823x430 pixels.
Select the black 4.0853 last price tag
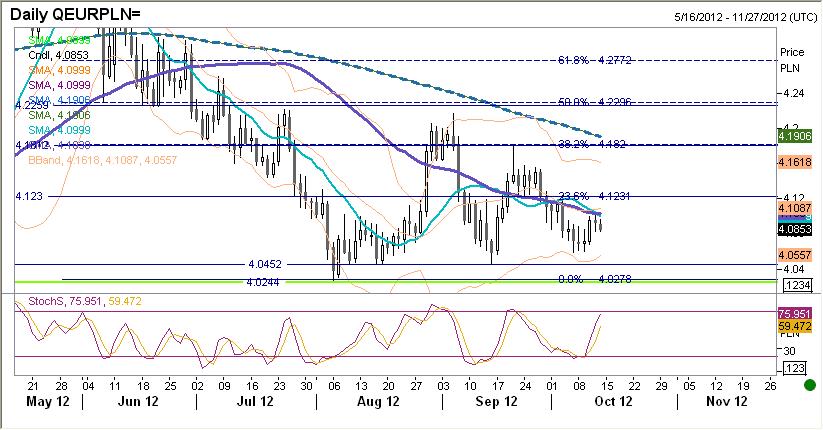[x=795, y=229]
